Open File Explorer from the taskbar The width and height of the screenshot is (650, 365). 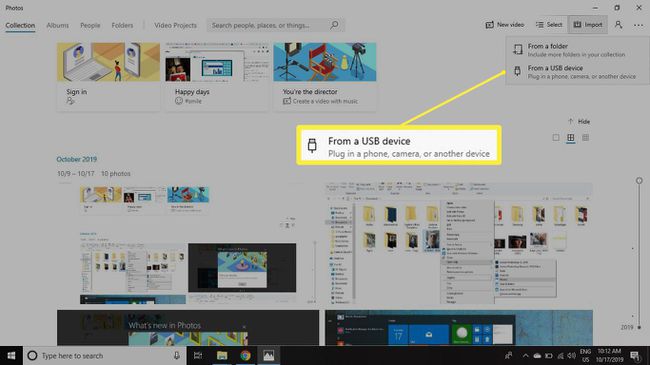coord(222,355)
